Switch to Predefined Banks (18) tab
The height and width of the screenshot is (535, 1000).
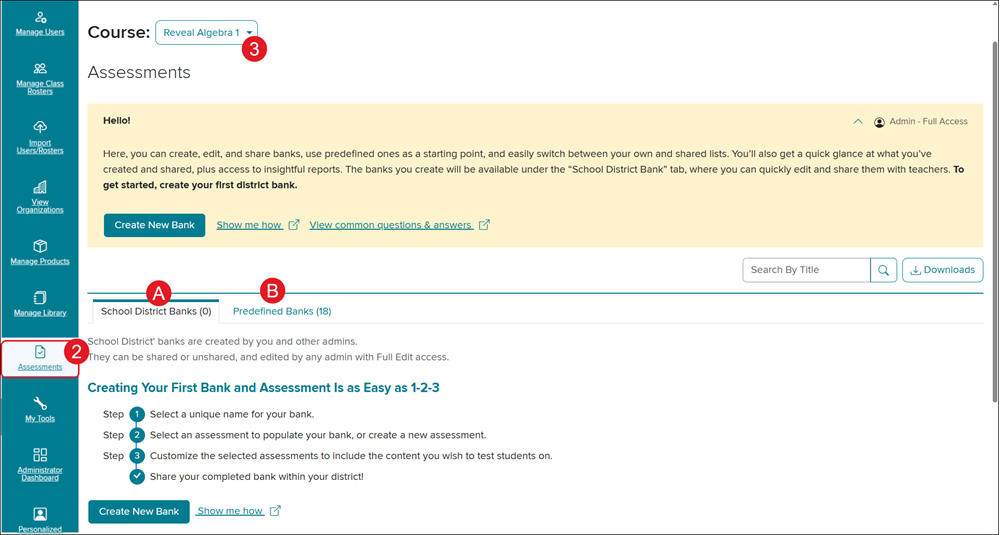click(x=282, y=312)
